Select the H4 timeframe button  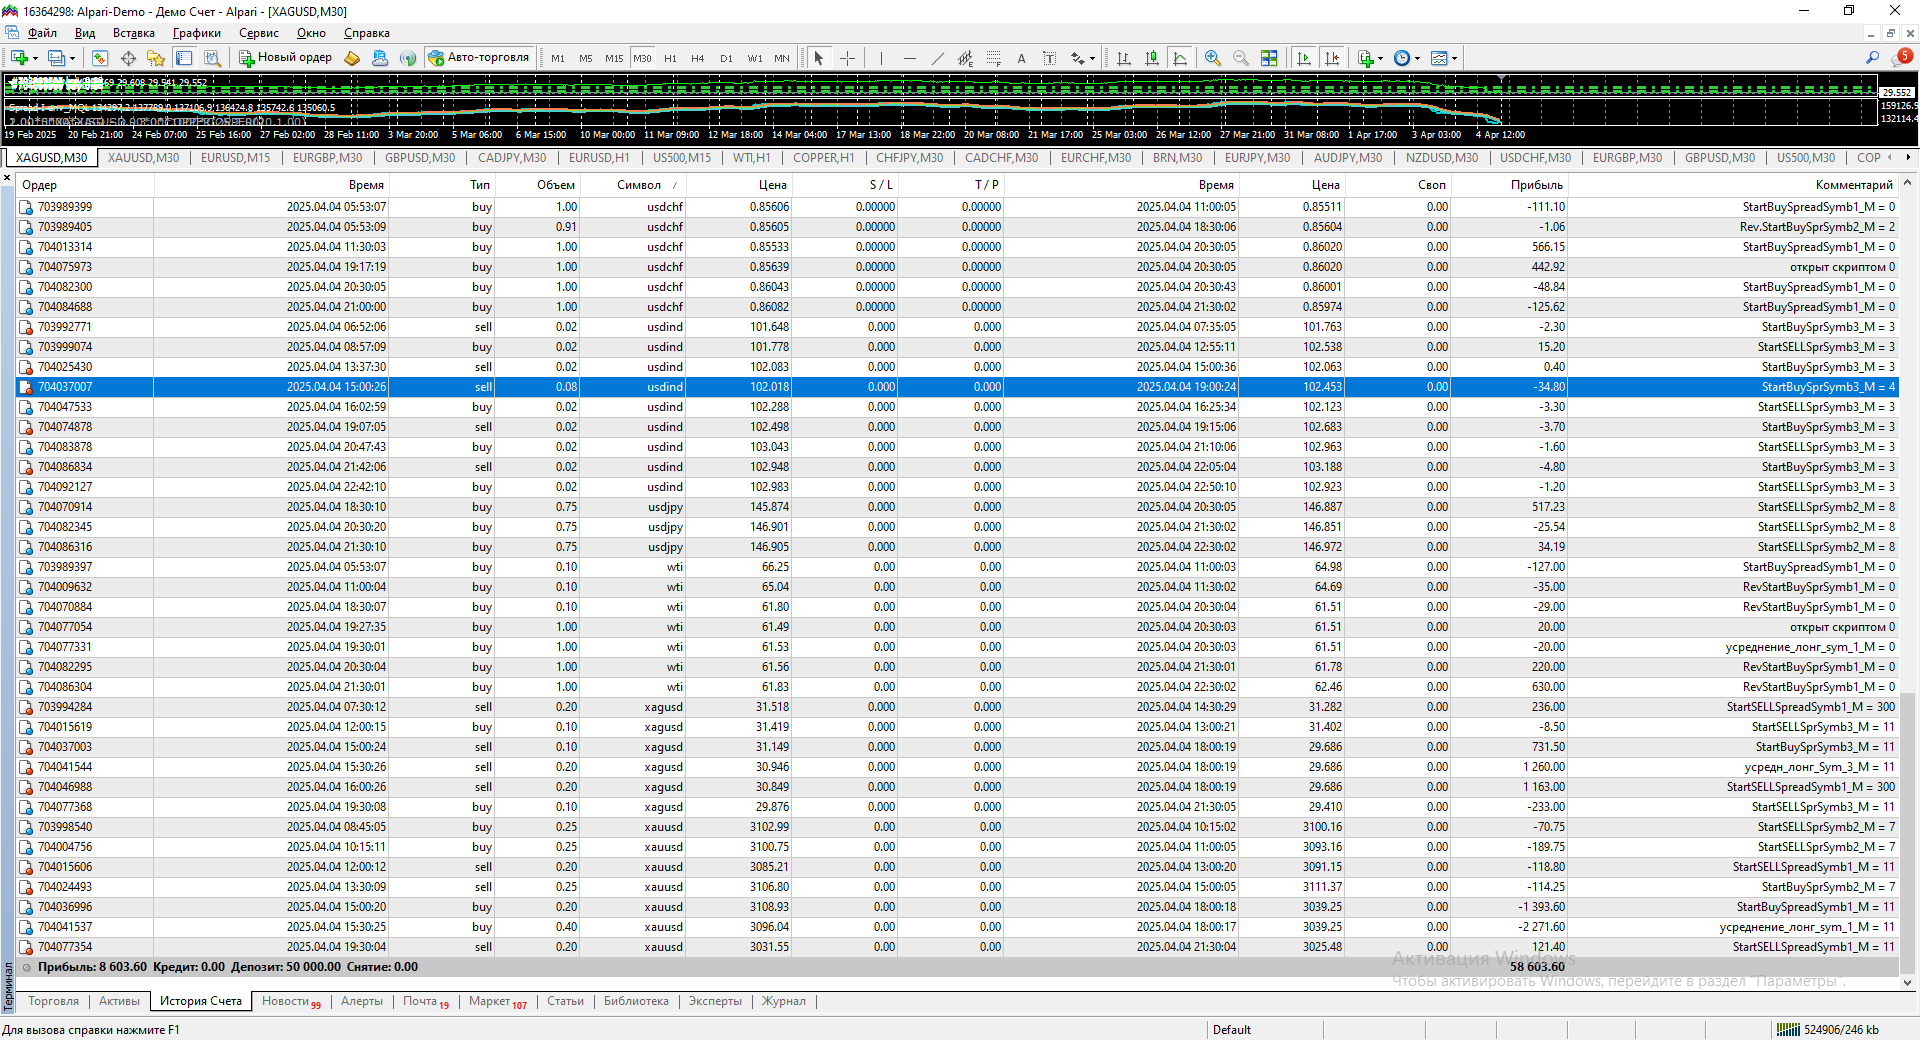tap(697, 58)
